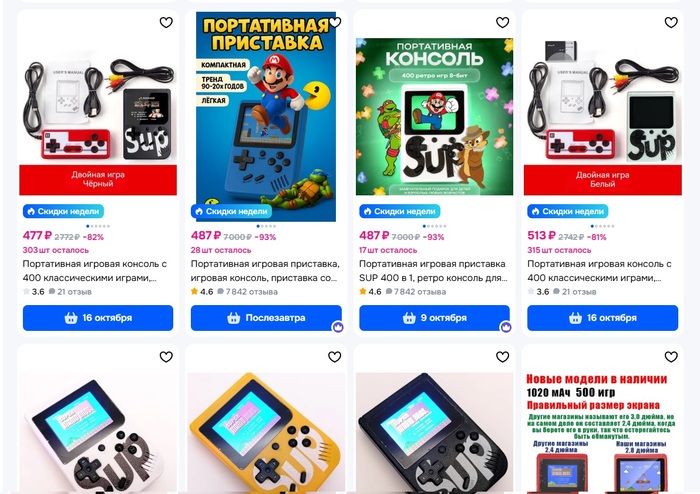The image size is (700, 494).
Task: Open title of SUP 400 в 1 listing
Action: point(433,271)
